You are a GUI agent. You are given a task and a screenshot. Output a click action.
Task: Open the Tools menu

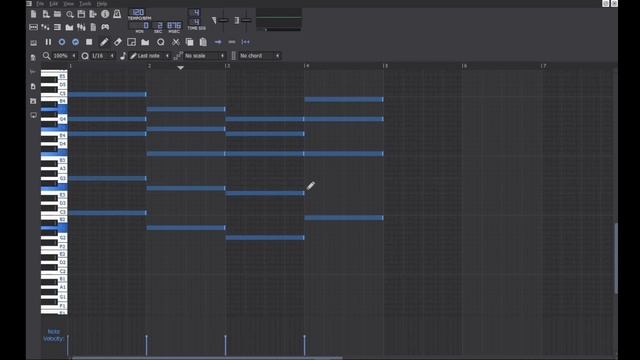[x=85, y=4]
